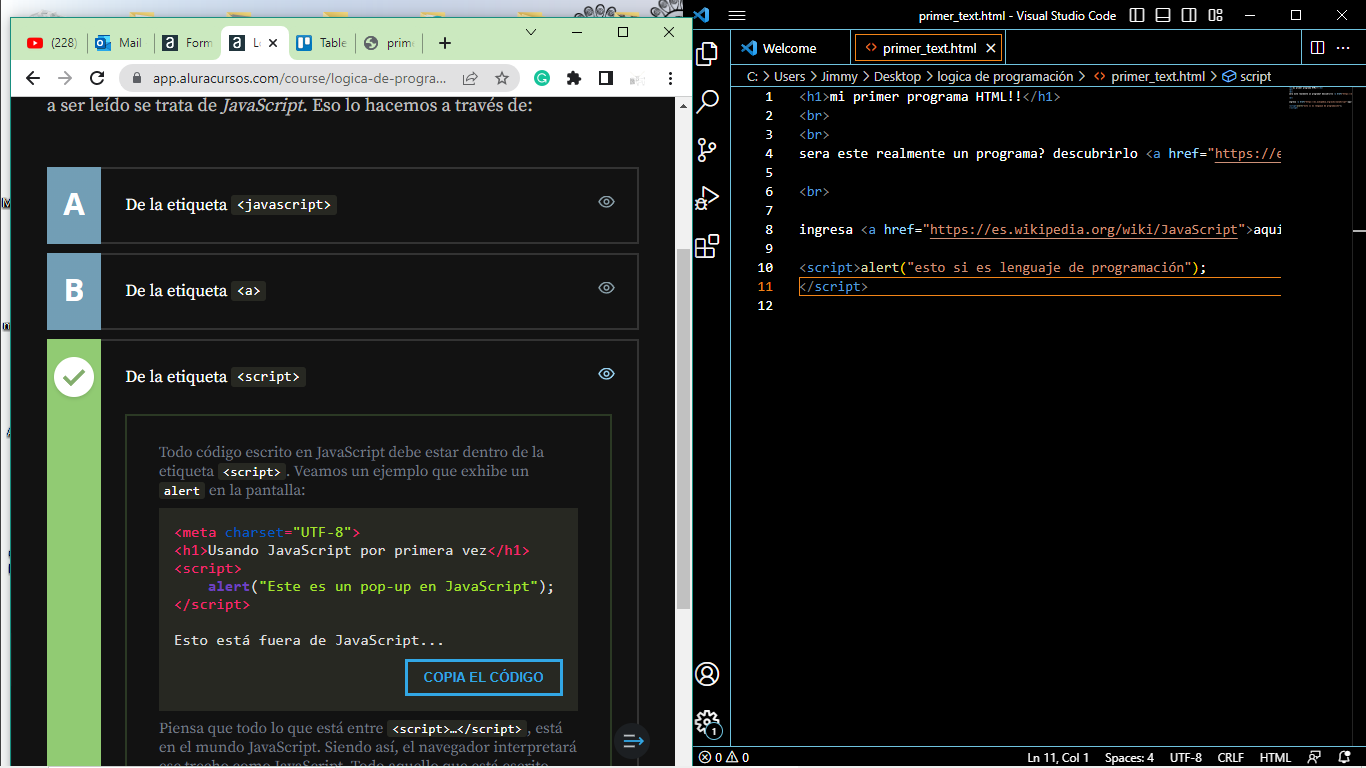Open the Chrome extensions puzzle menu
The image size is (1366, 768).
pos(573,78)
